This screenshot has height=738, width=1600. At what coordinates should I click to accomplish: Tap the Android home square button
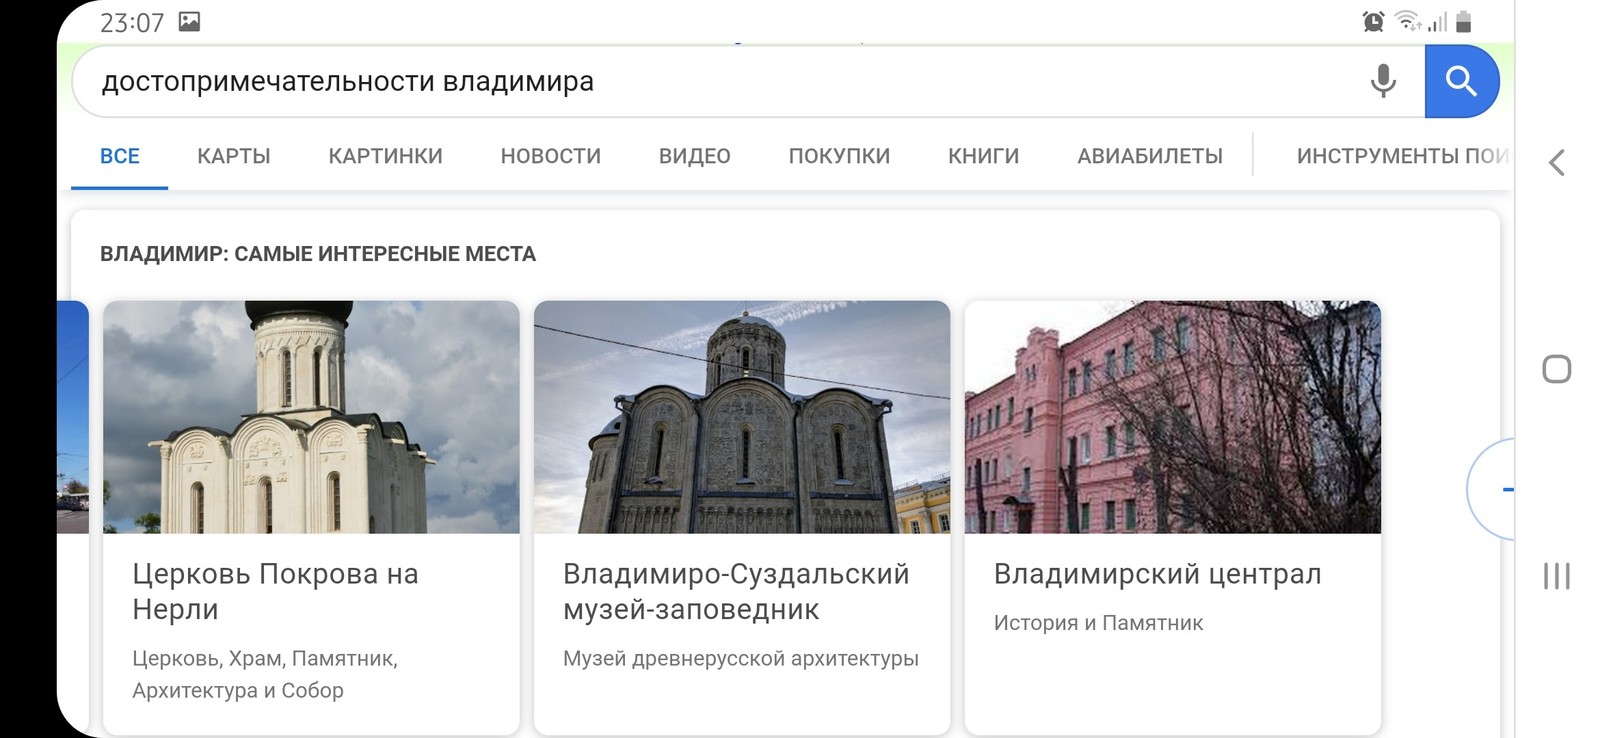1557,369
